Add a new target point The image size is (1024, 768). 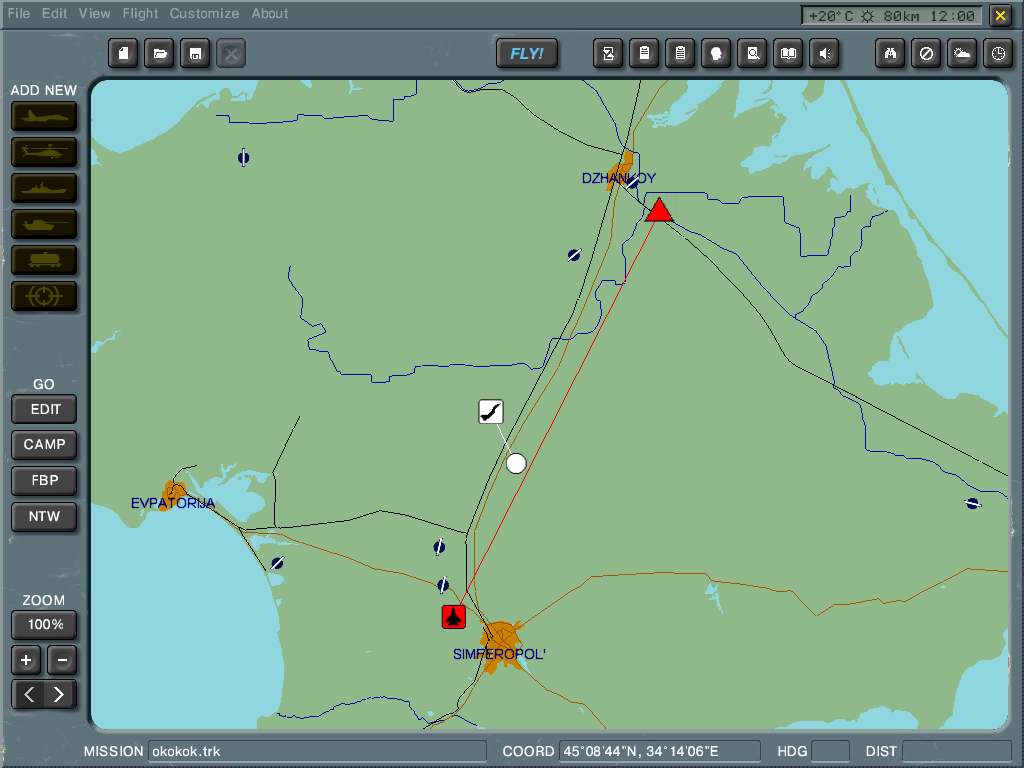[x=44, y=296]
